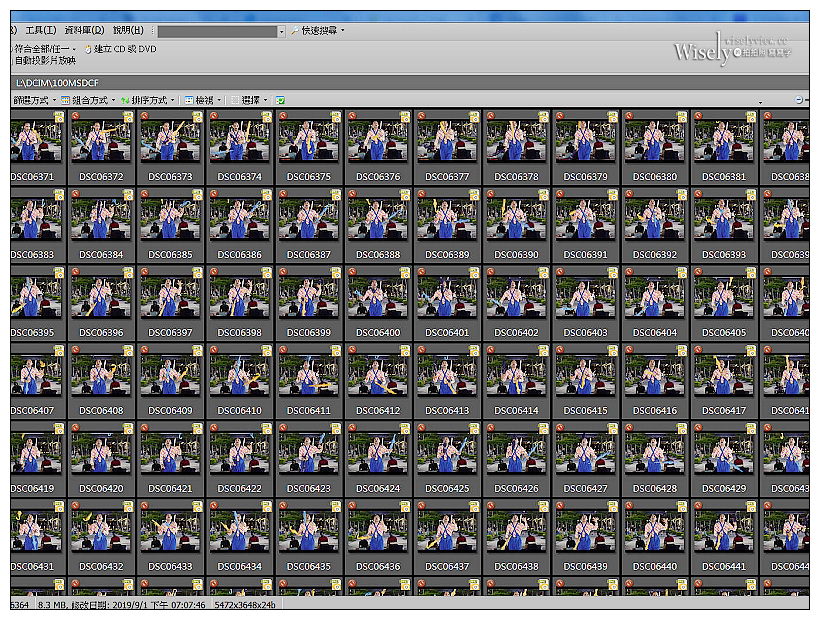
Task: Click the red untagged icon on DSC06389
Action: click(x=422, y=193)
